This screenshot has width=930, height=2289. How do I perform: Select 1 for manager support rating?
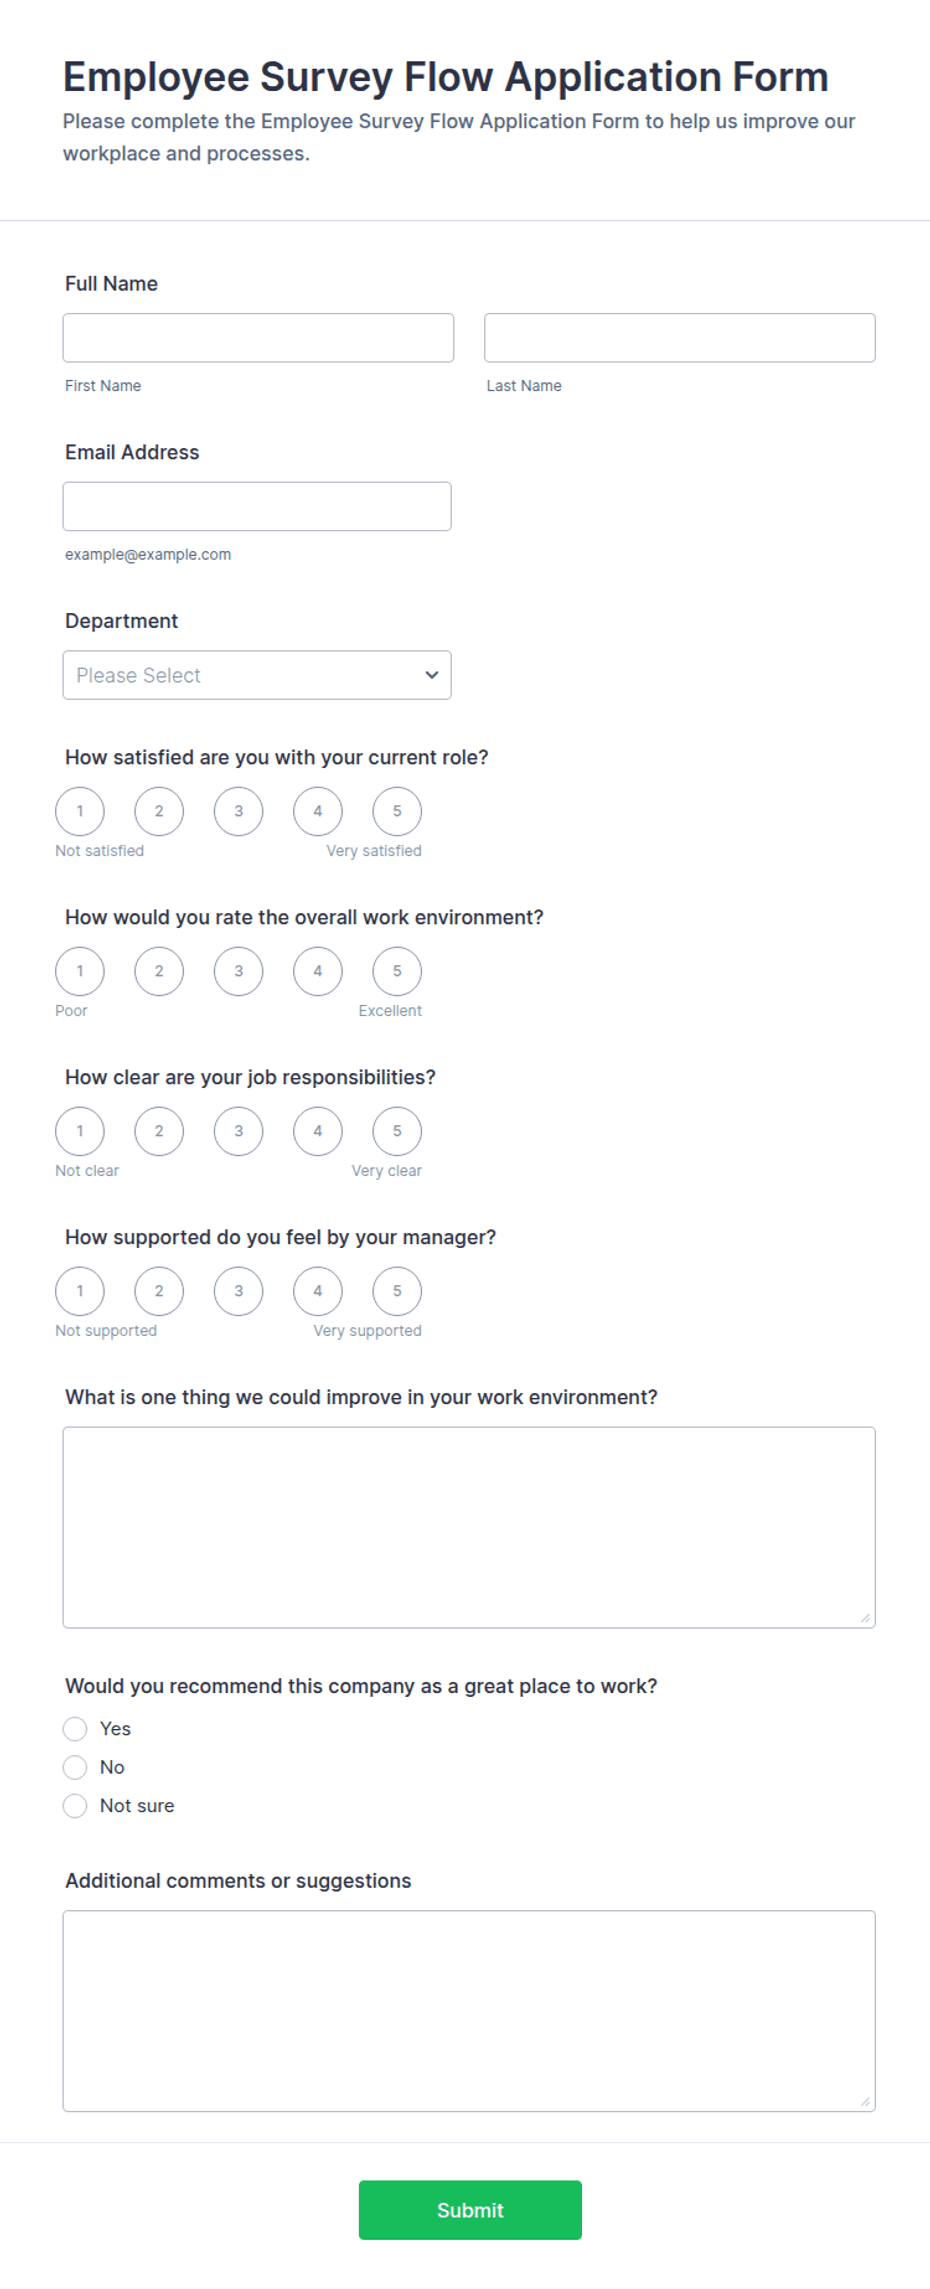coord(80,1291)
